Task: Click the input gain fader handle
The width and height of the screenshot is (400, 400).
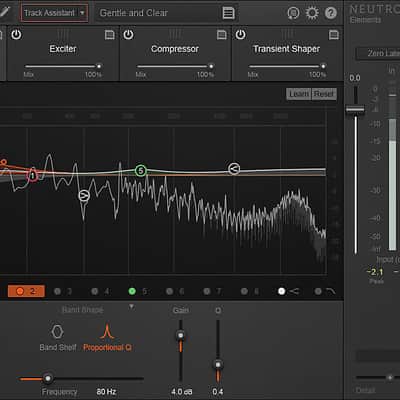Action: (355, 109)
